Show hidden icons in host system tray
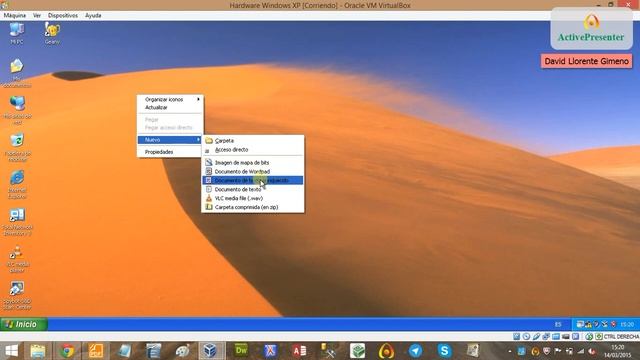This screenshot has height=360, width=640. pyautogui.click(x=510, y=351)
